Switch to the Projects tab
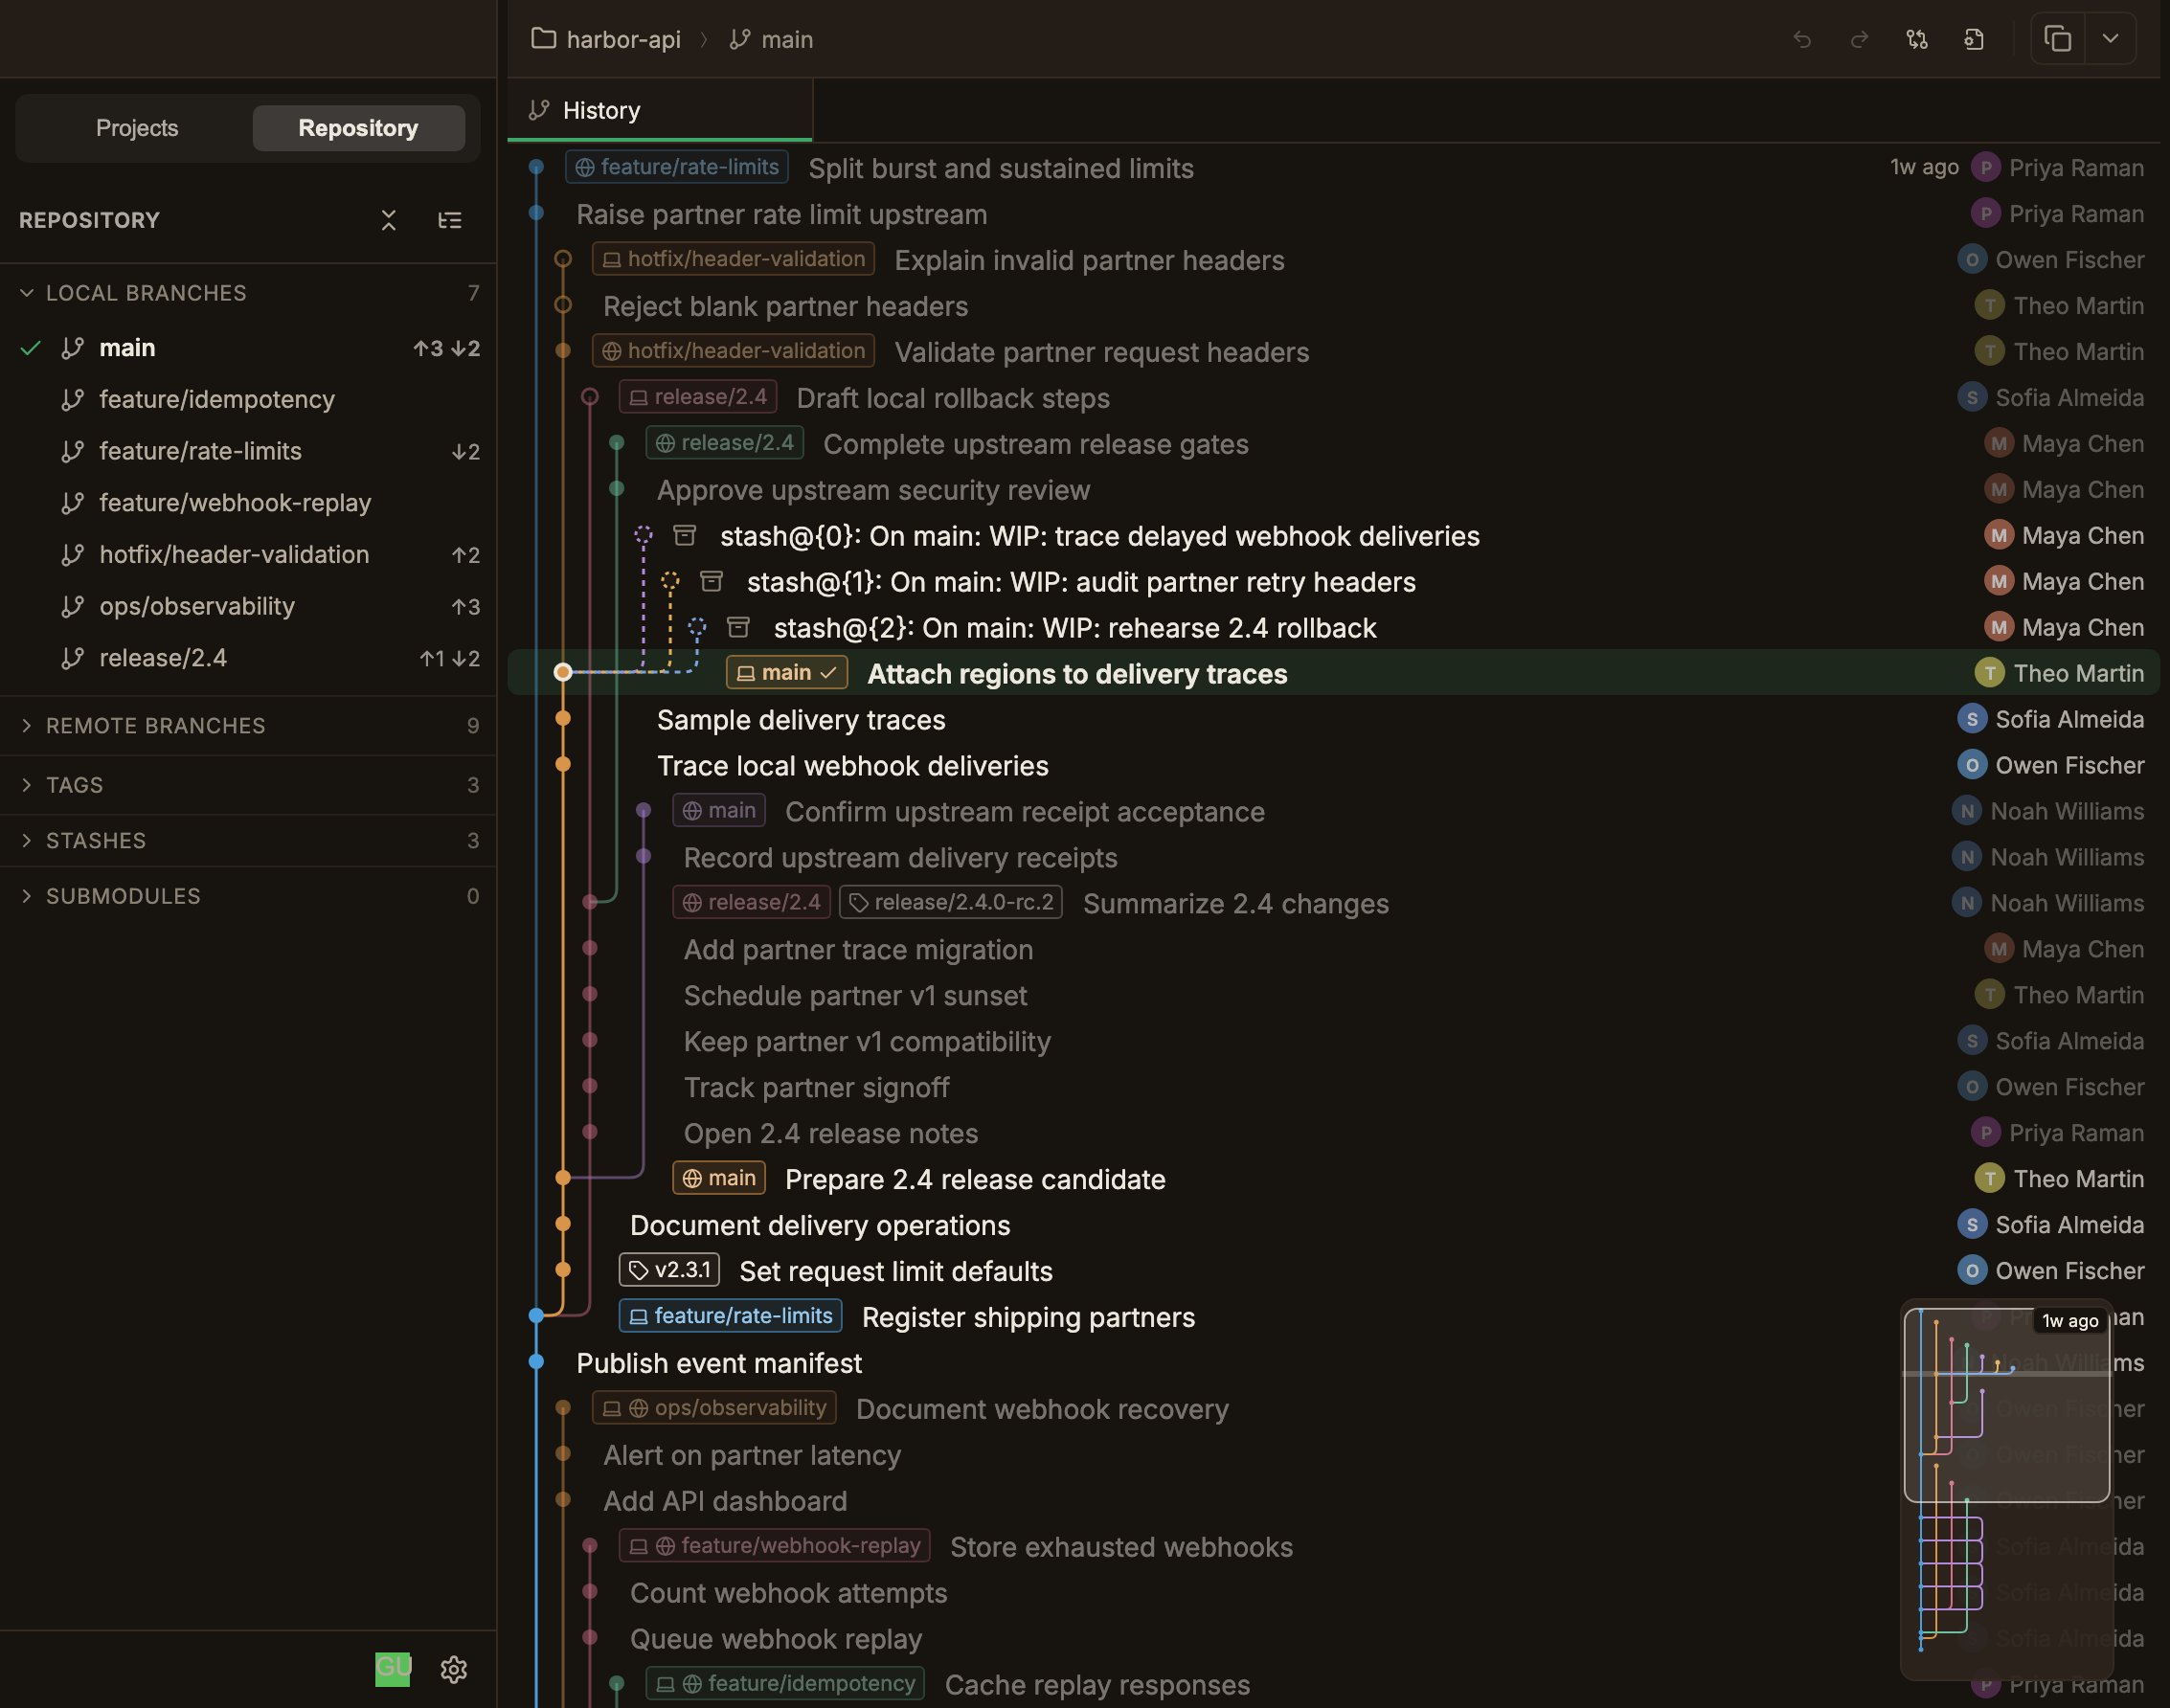The width and height of the screenshot is (2170, 1708). [137, 128]
